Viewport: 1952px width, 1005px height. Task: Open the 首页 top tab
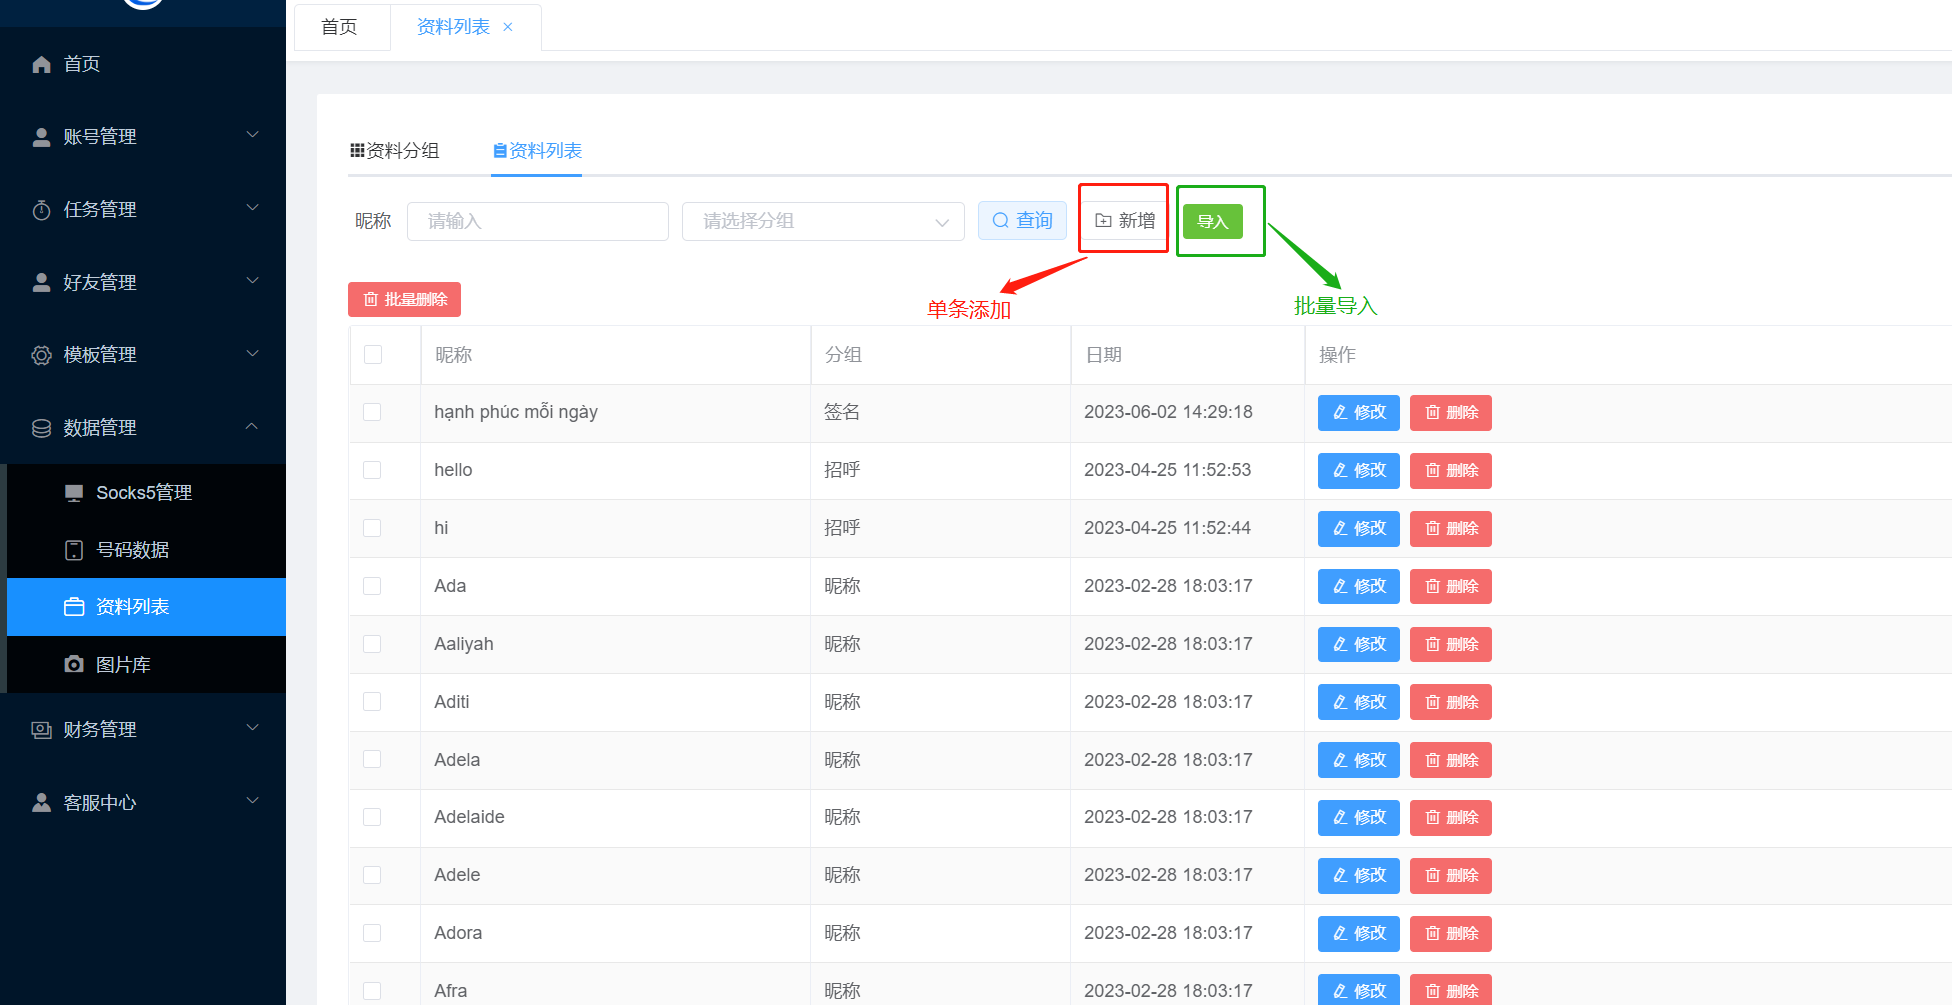click(339, 27)
